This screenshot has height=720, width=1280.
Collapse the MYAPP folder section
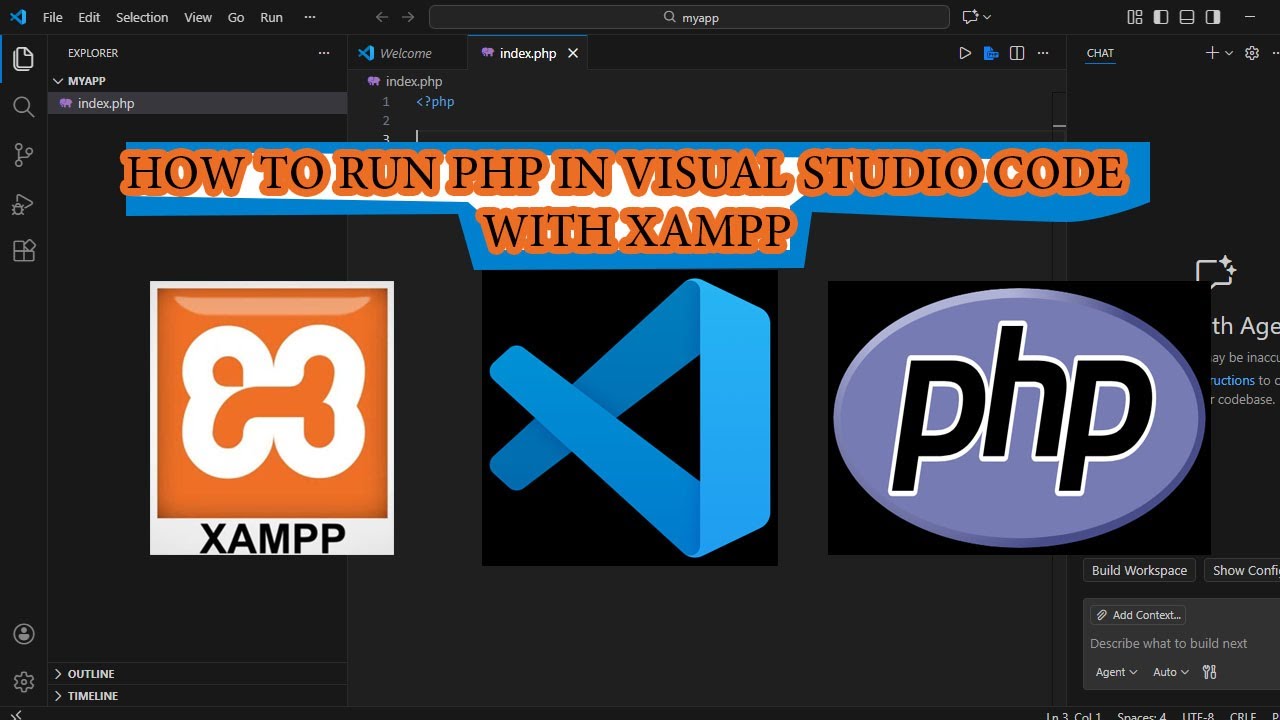coord(197,81)
